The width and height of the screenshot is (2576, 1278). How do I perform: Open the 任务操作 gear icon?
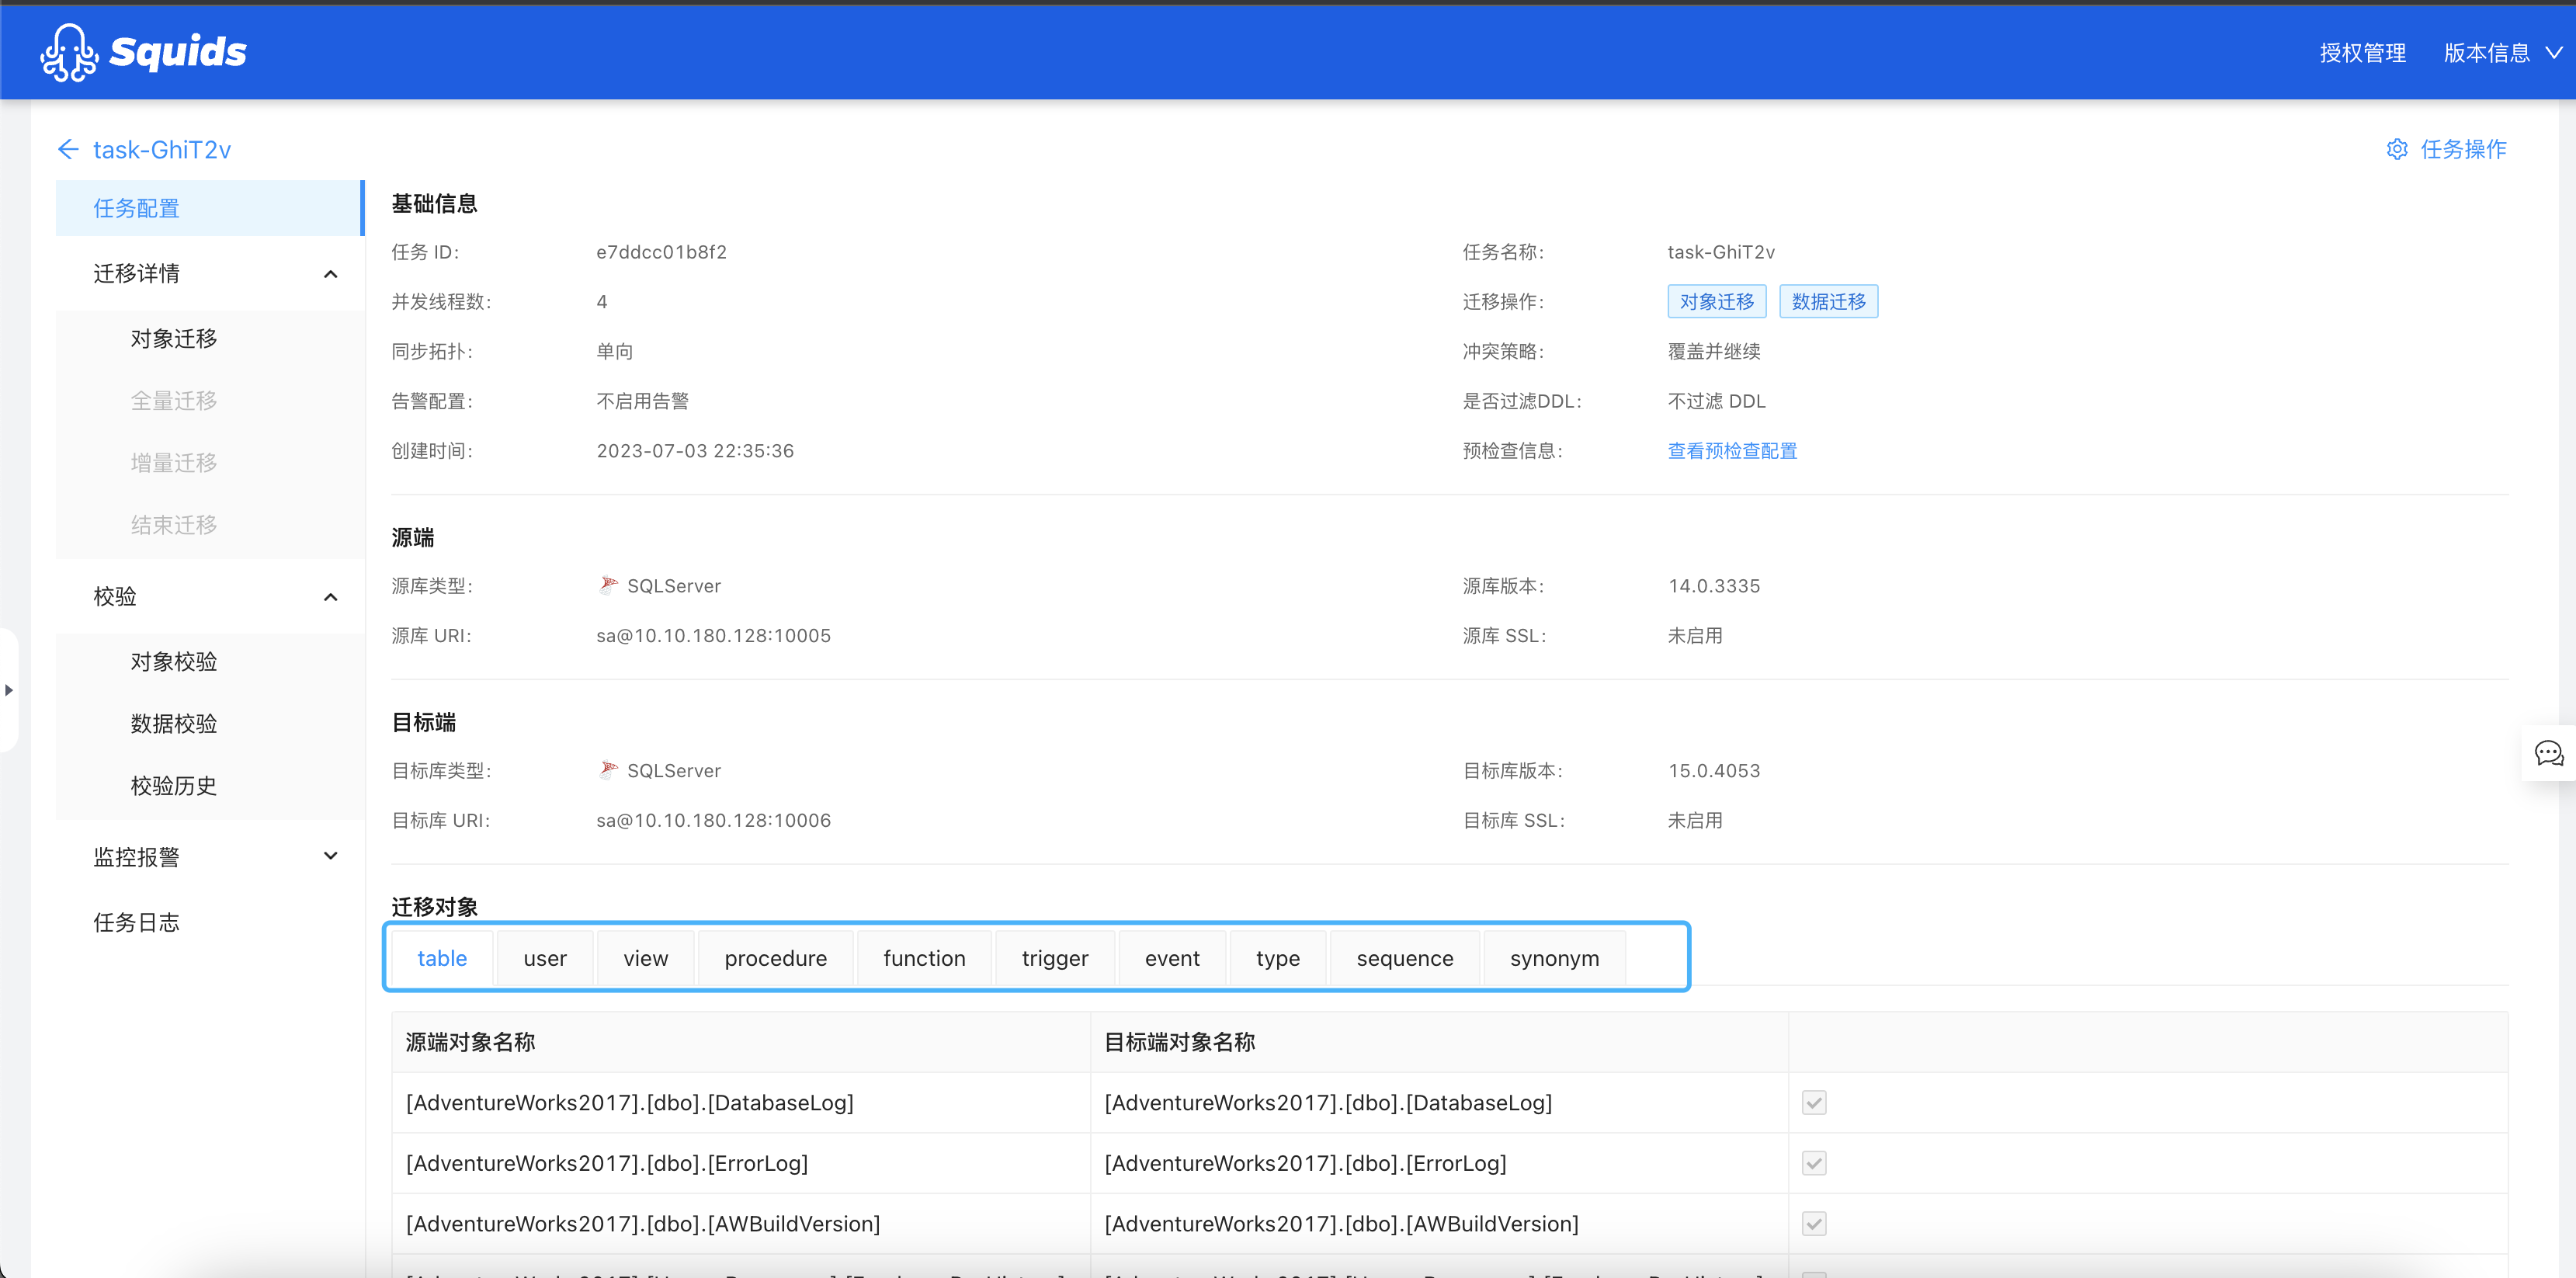point(2397,149)
